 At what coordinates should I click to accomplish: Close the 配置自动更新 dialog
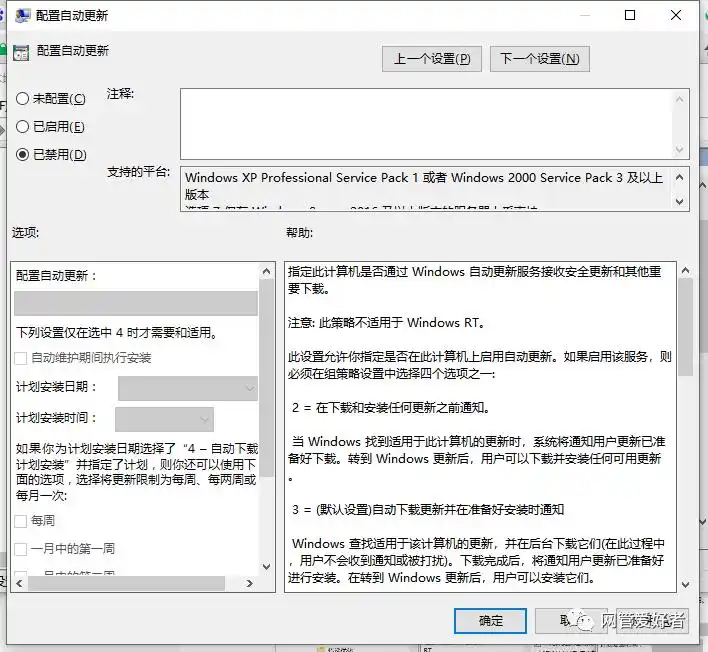point(676,15)
